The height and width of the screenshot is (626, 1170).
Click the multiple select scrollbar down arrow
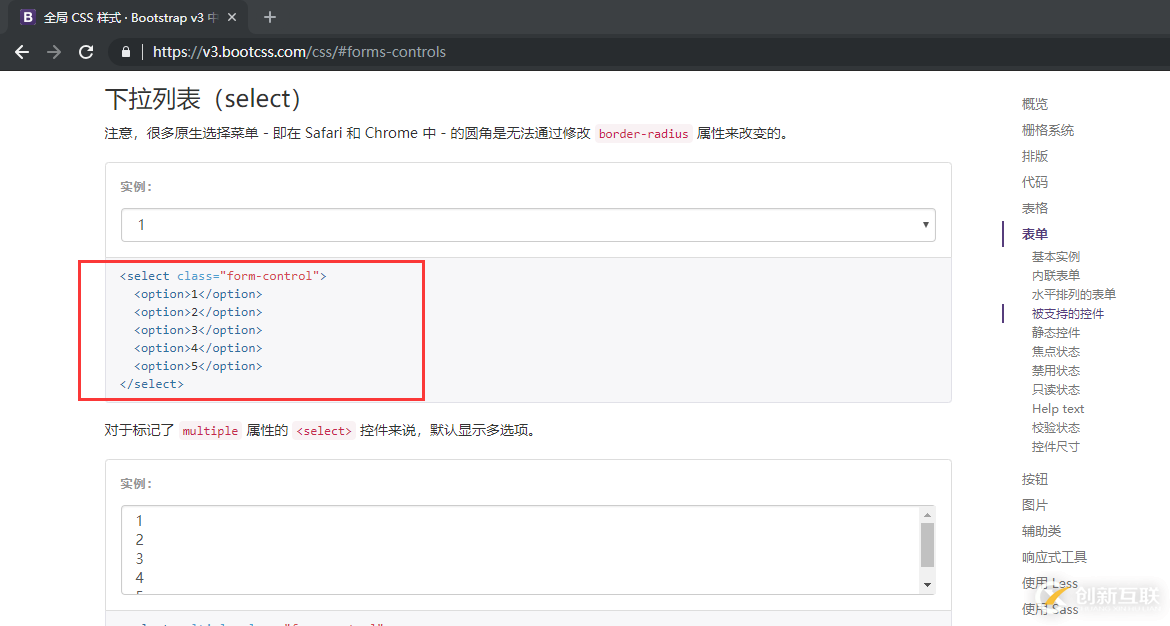pyautogui.click(x=926, y=583)
